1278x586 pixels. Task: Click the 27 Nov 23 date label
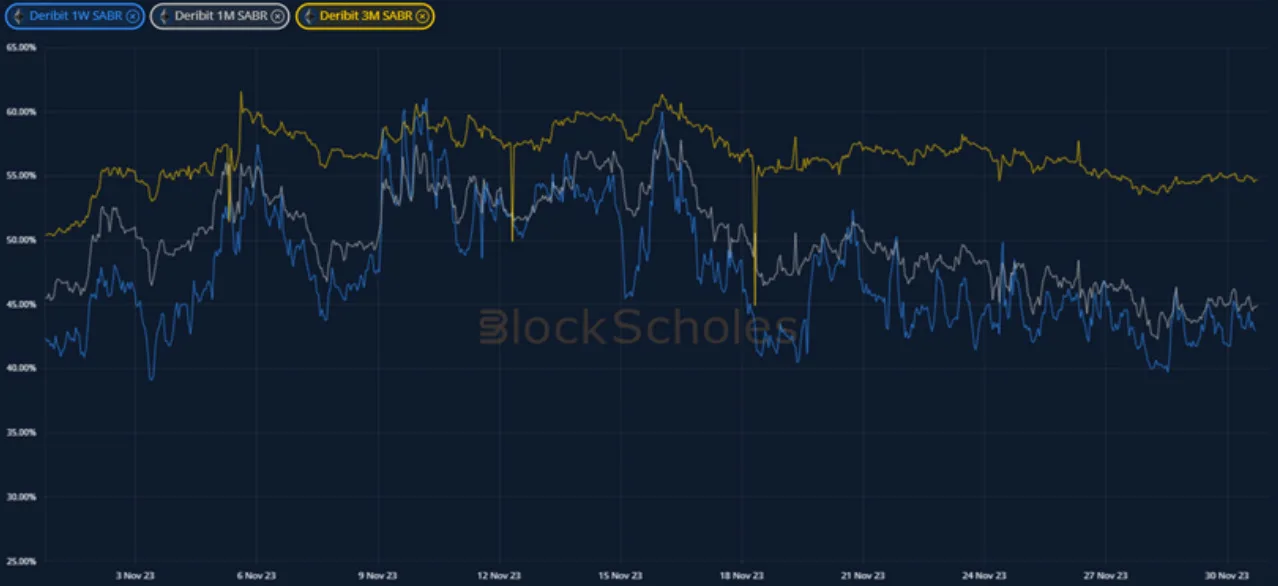[1106, 575]
